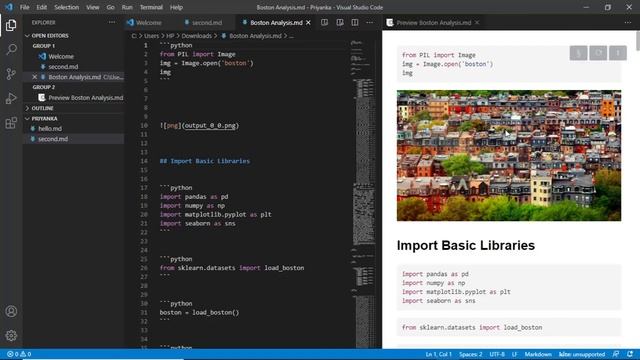Click Downloads in the breadcrumb path
Screen dimensions: 640x360
[197, 36]
